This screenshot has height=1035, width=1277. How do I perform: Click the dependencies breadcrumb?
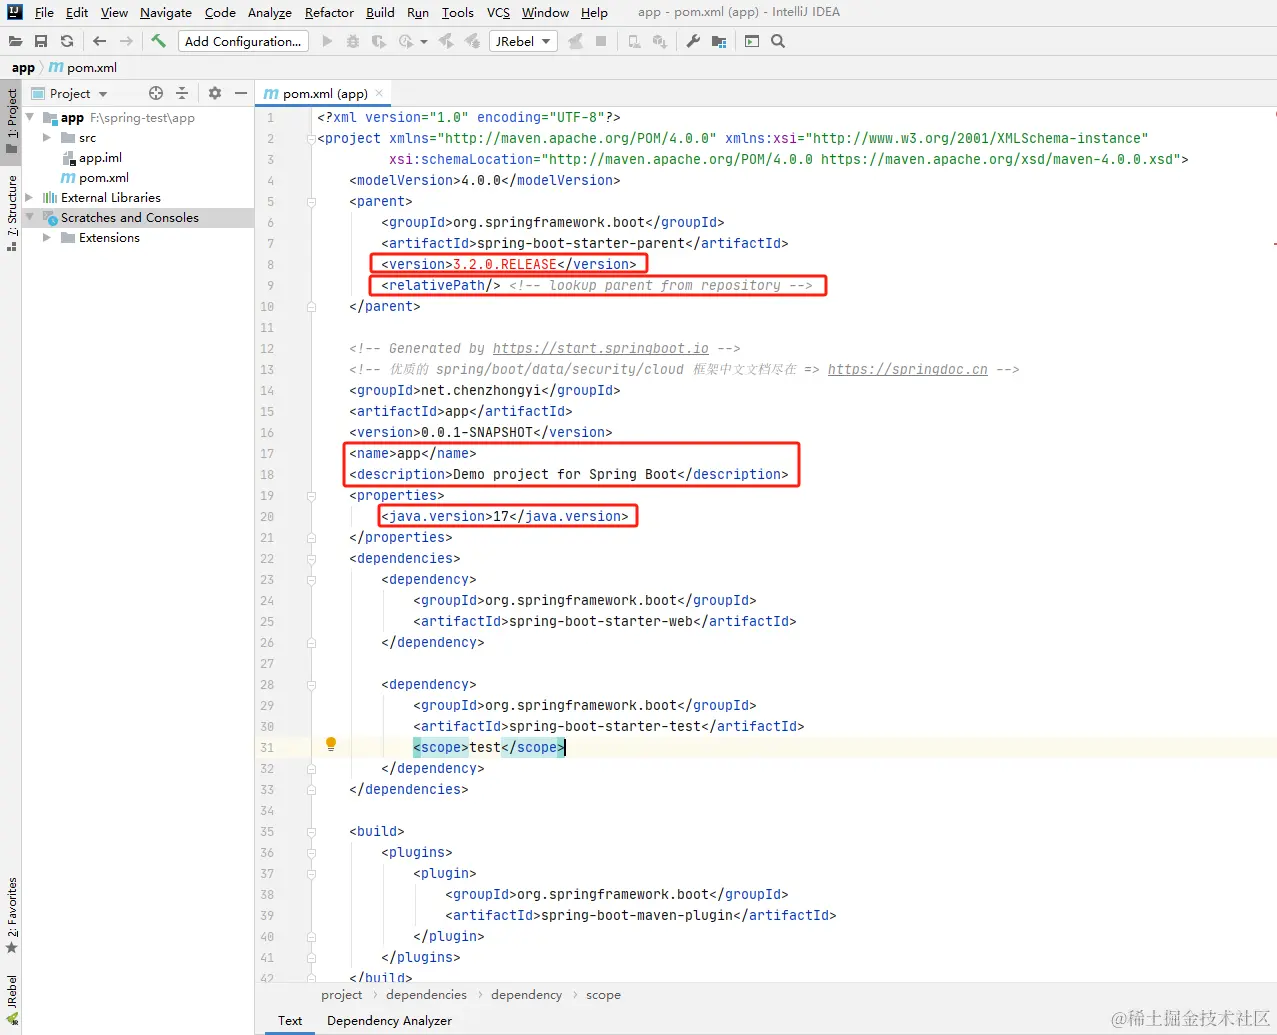426,995
